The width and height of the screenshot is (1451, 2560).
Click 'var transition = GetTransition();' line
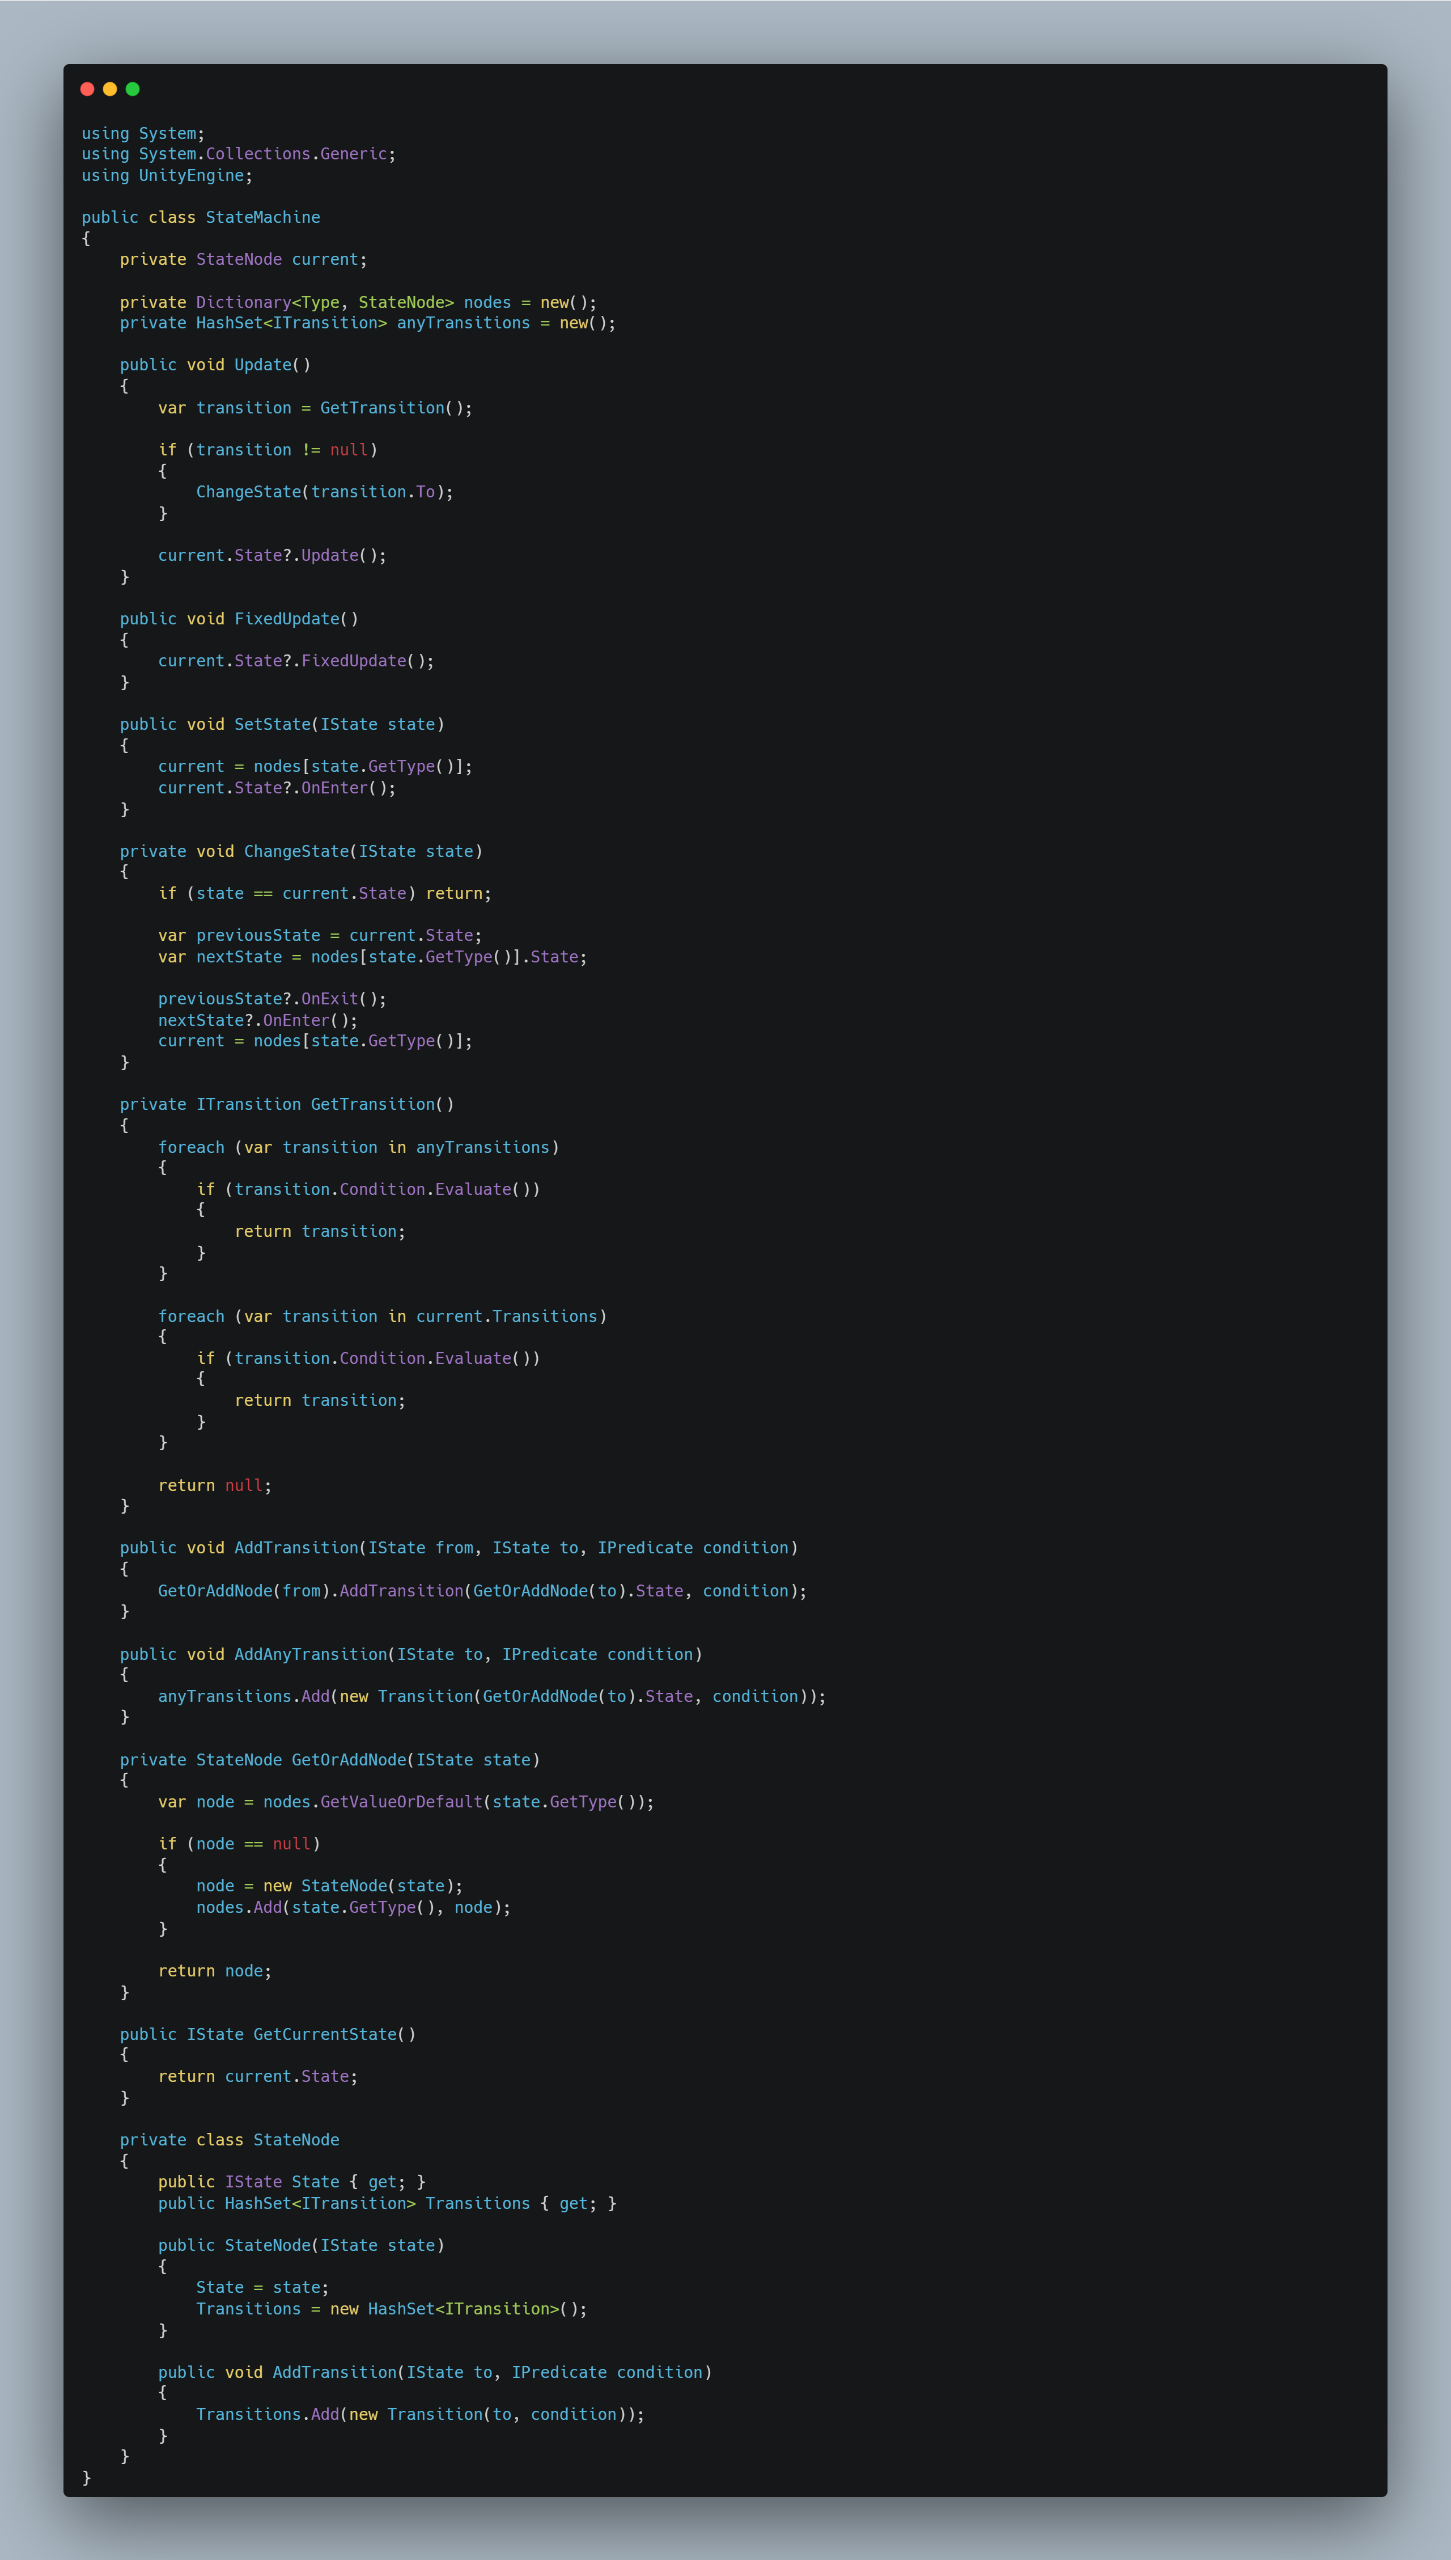(315, 408)
